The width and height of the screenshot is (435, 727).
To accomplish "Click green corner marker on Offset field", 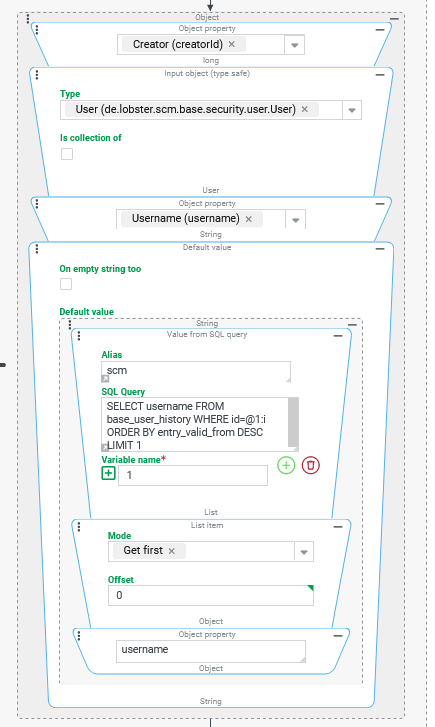I will [x=311, y=588].
